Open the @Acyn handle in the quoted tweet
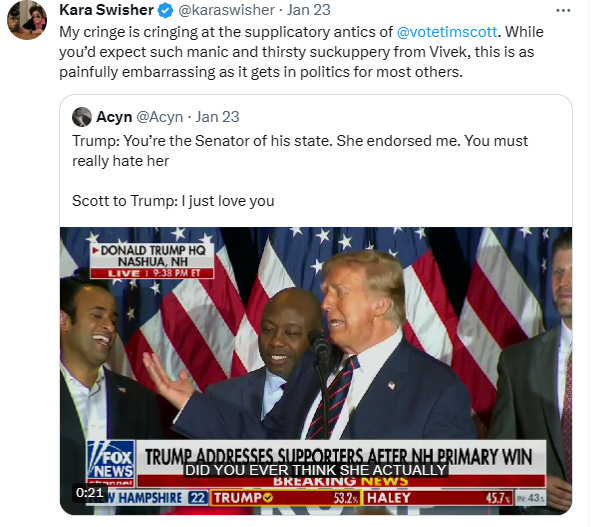The width and height of the screenshot is (592, 527). pyautogui.click(x=160, y=117)
